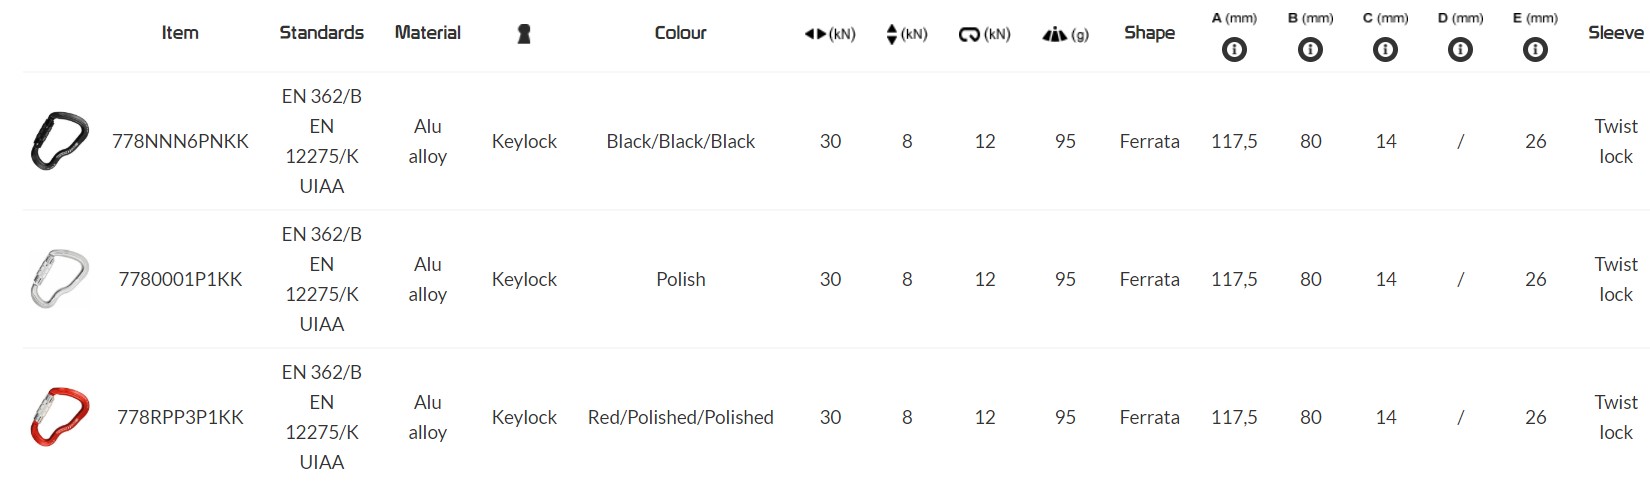Select item code 7780001P1KK
The height and width of the screenshot is (499, 1650).
(180, 279)
